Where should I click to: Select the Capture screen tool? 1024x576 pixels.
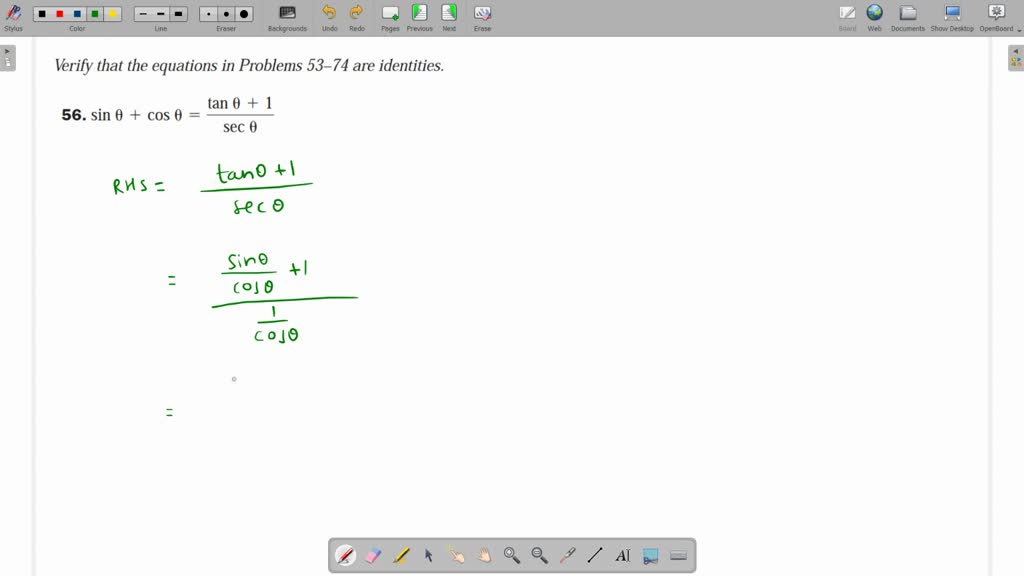tap(650, 555)
